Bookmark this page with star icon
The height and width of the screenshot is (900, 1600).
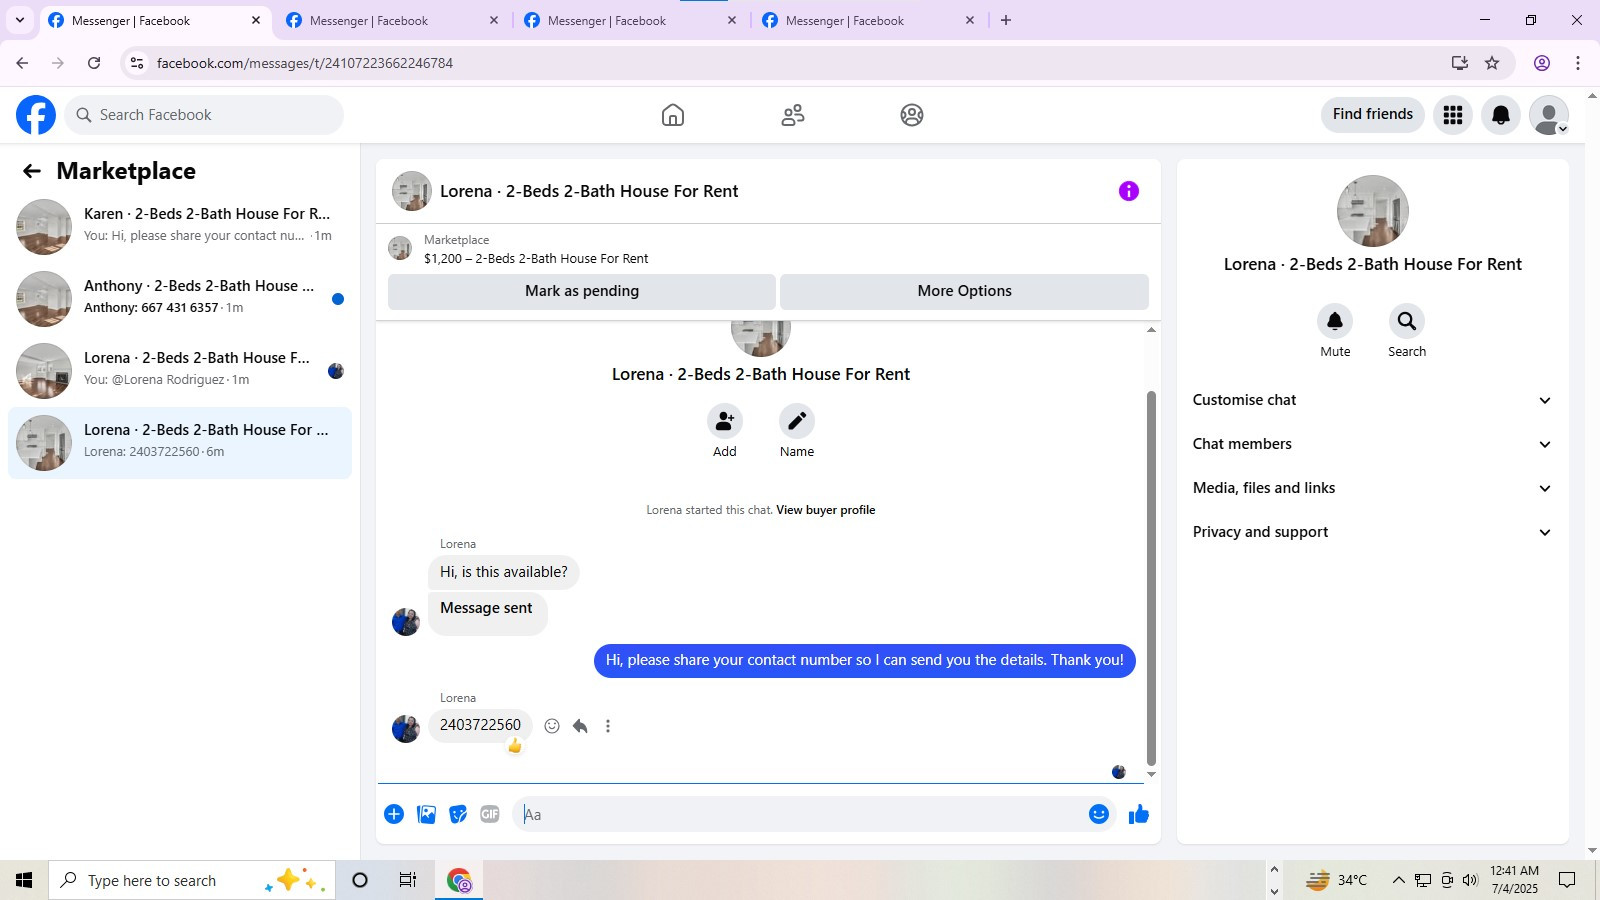1492,63
